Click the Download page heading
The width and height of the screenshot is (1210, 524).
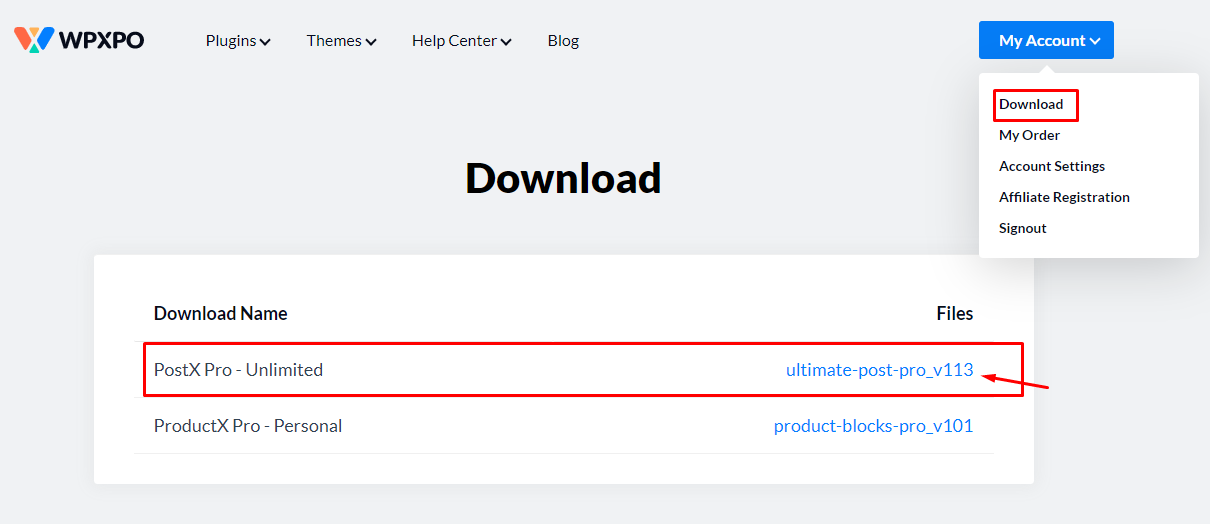pyautogui.click(x=563, y=178)
